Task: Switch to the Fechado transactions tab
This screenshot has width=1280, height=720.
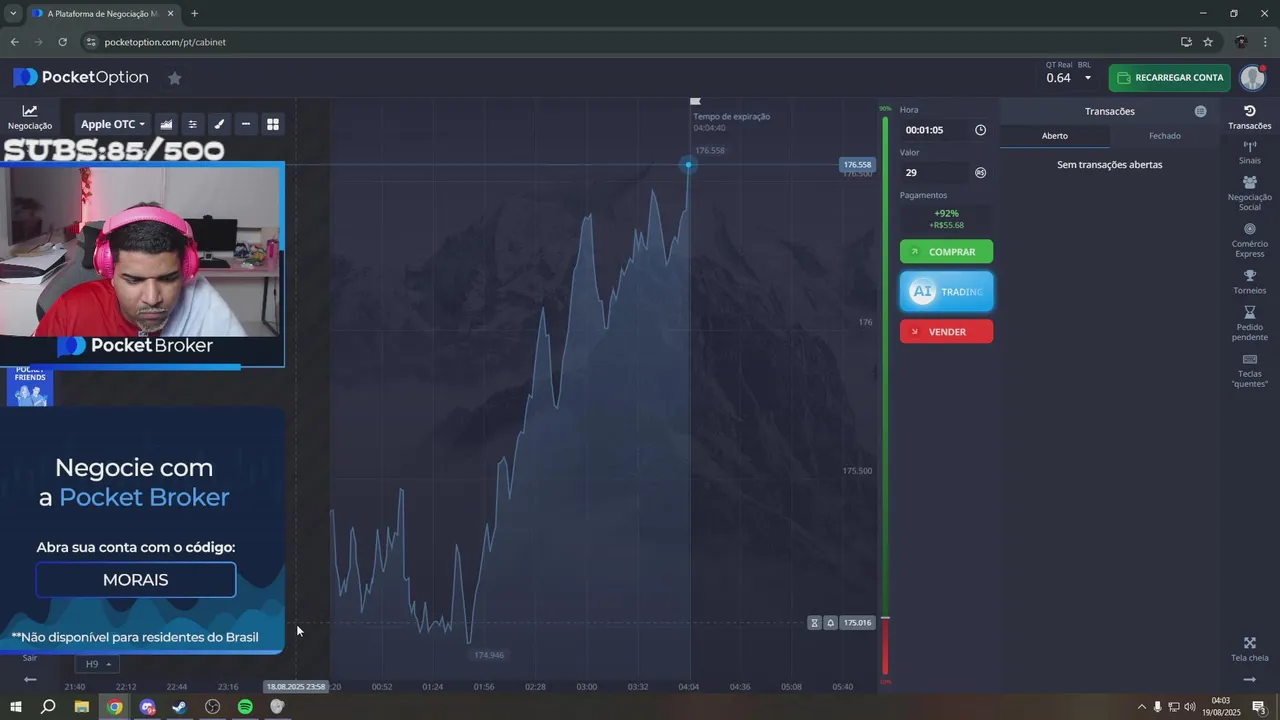Action: pos(1164,136)
